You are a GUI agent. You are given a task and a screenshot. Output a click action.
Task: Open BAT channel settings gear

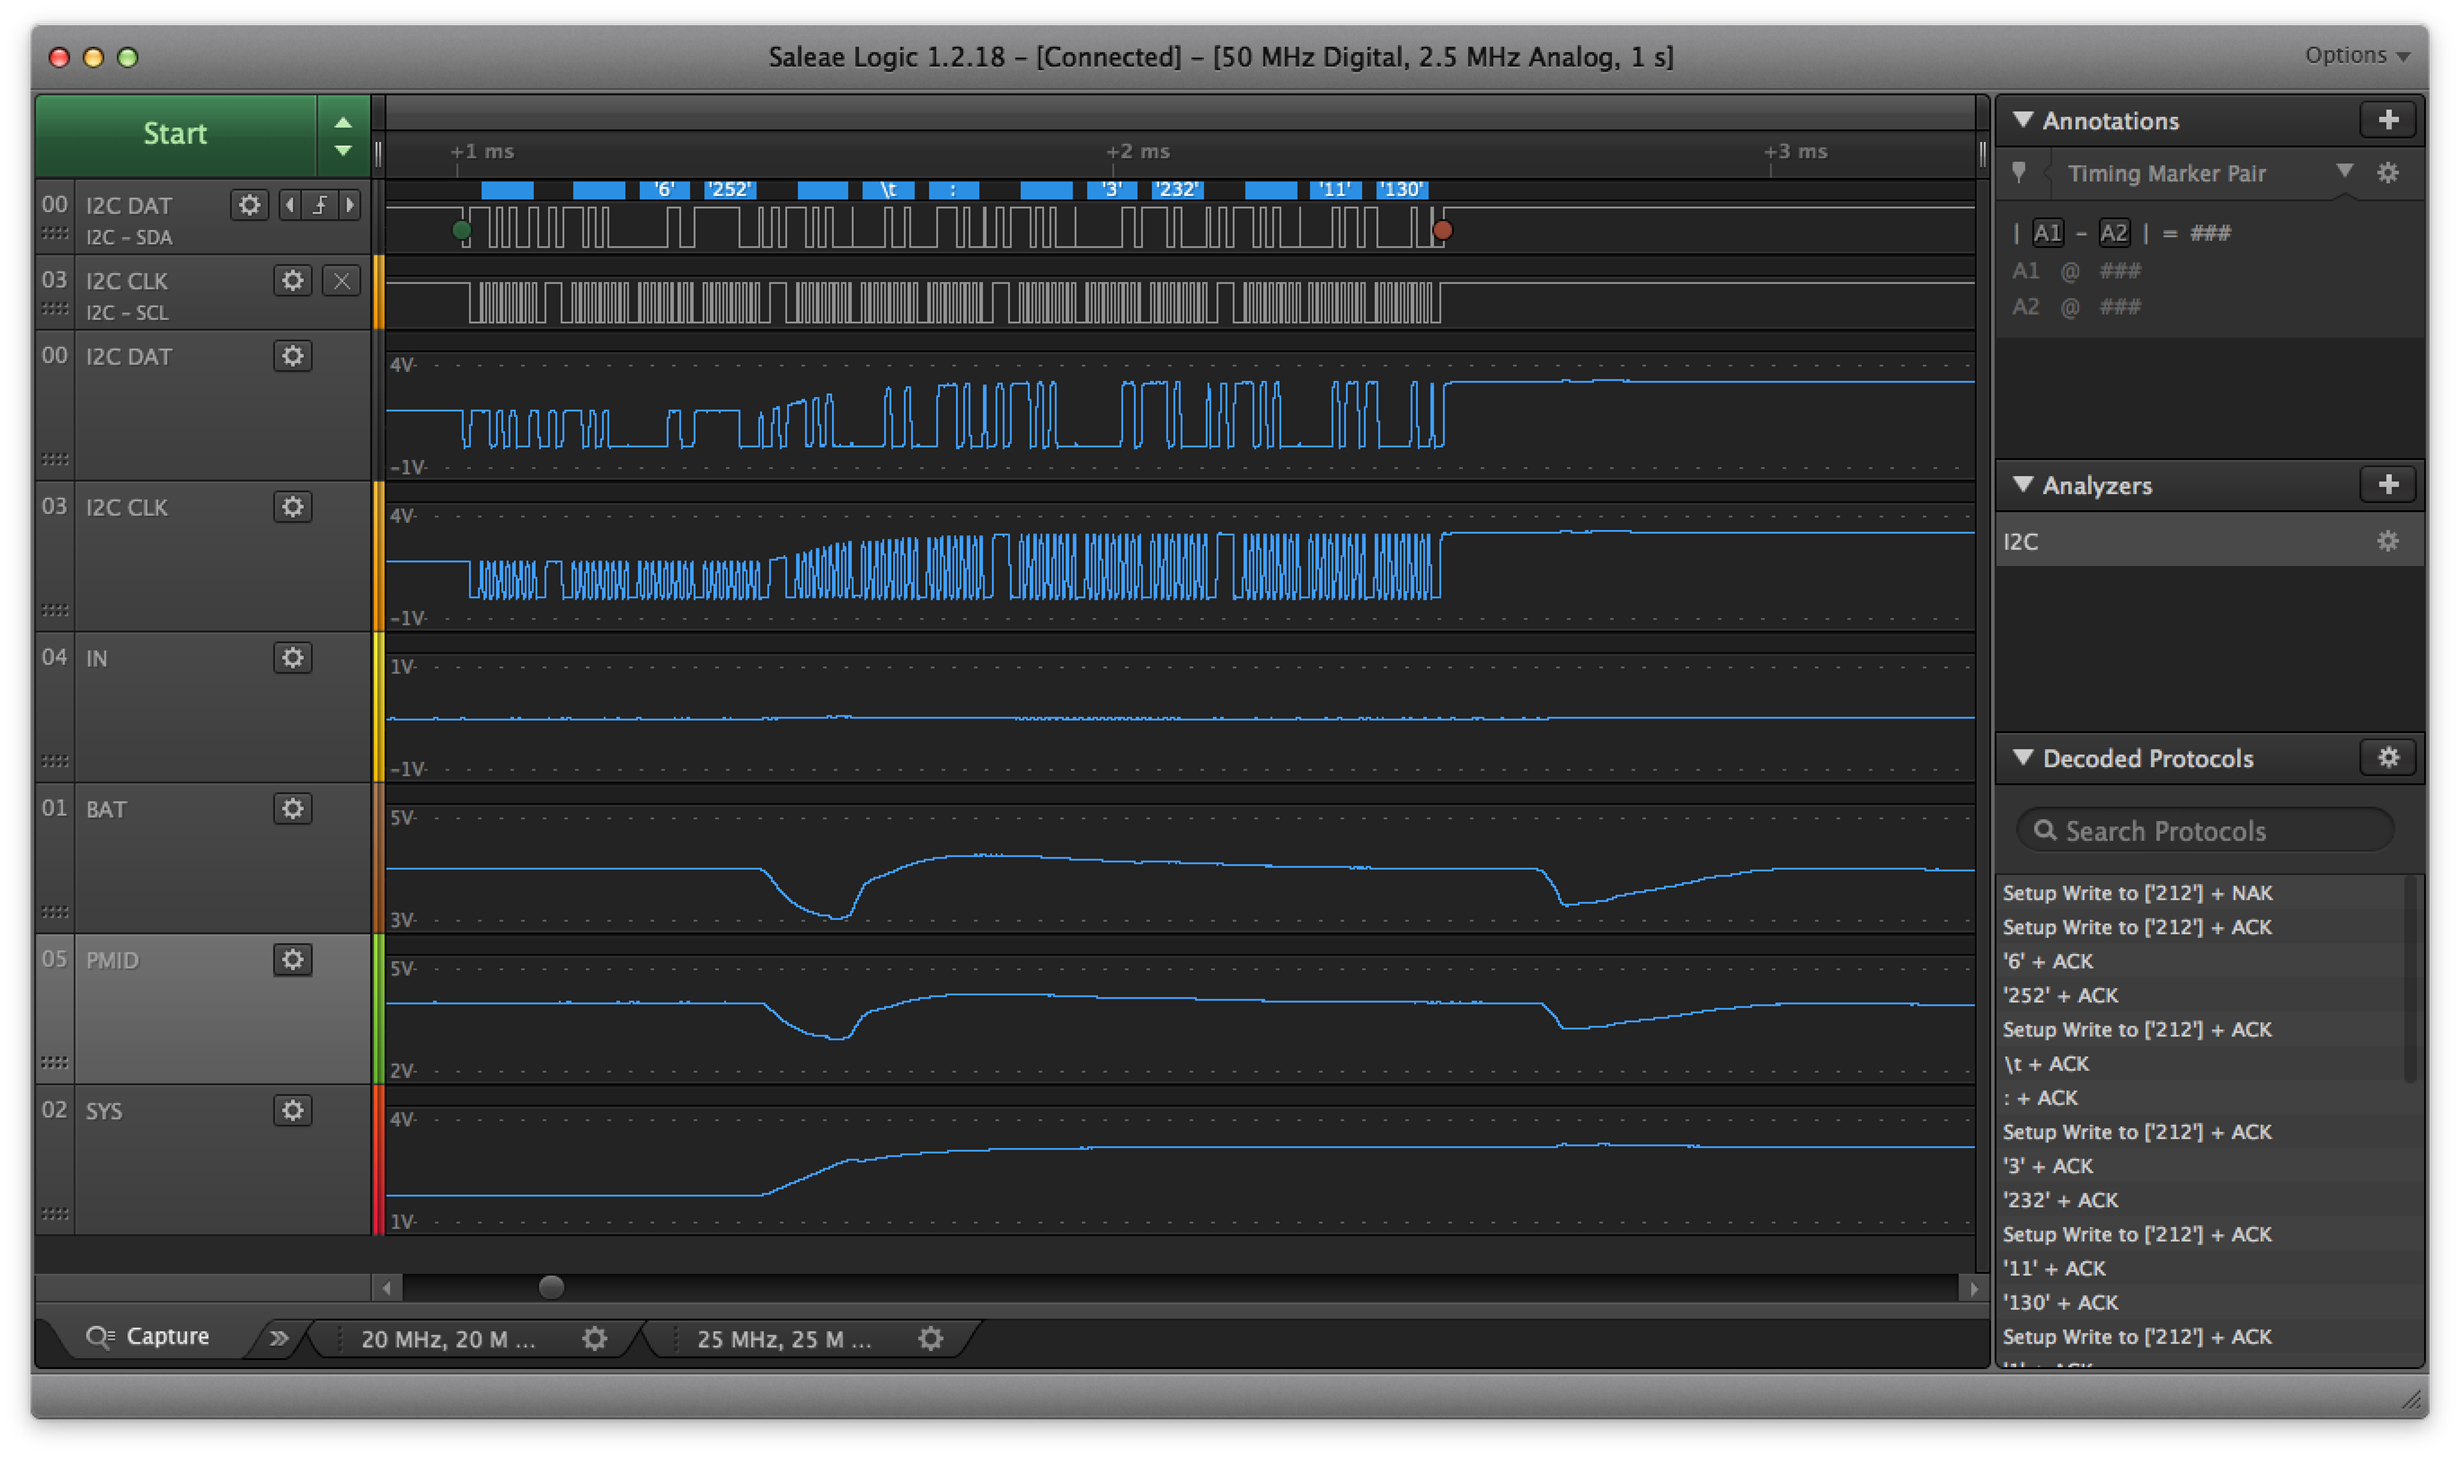292,809
